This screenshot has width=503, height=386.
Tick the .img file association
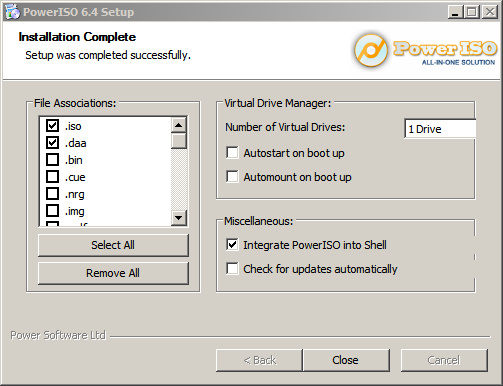[52, 211]
